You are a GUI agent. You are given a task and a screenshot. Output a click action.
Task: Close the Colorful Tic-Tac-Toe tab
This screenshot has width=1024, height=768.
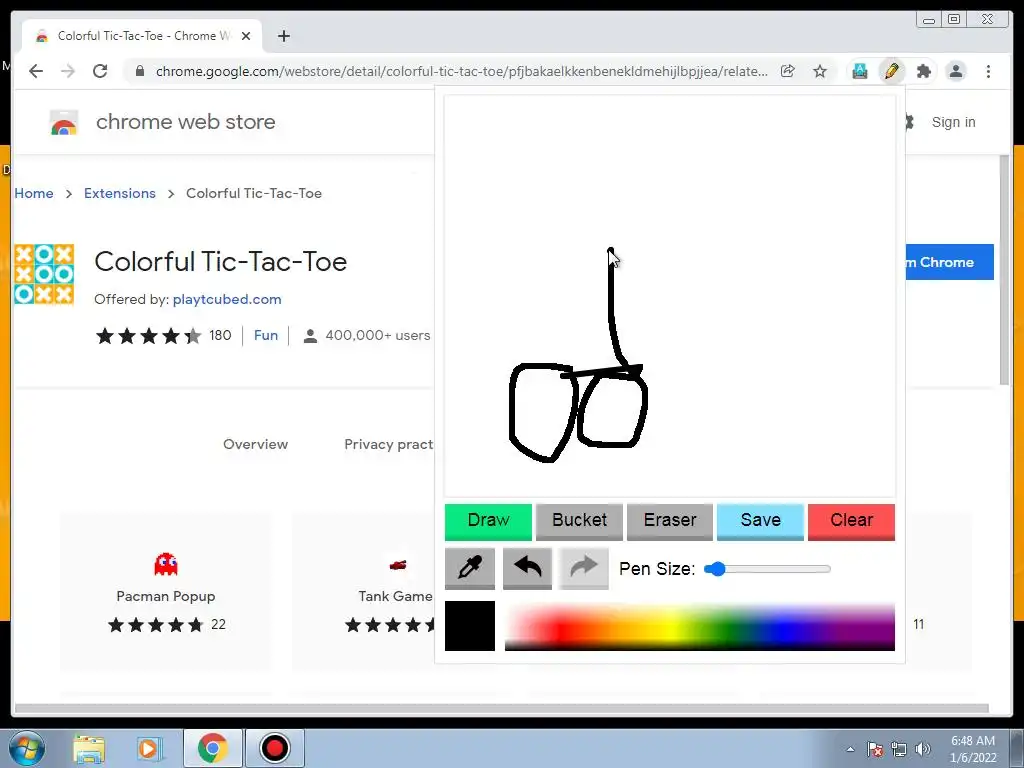(246, 36)
